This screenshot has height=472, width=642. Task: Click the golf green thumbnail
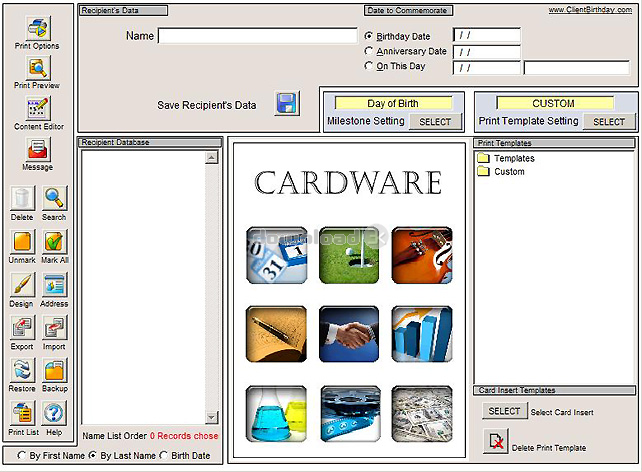click(x=349, y=255)
